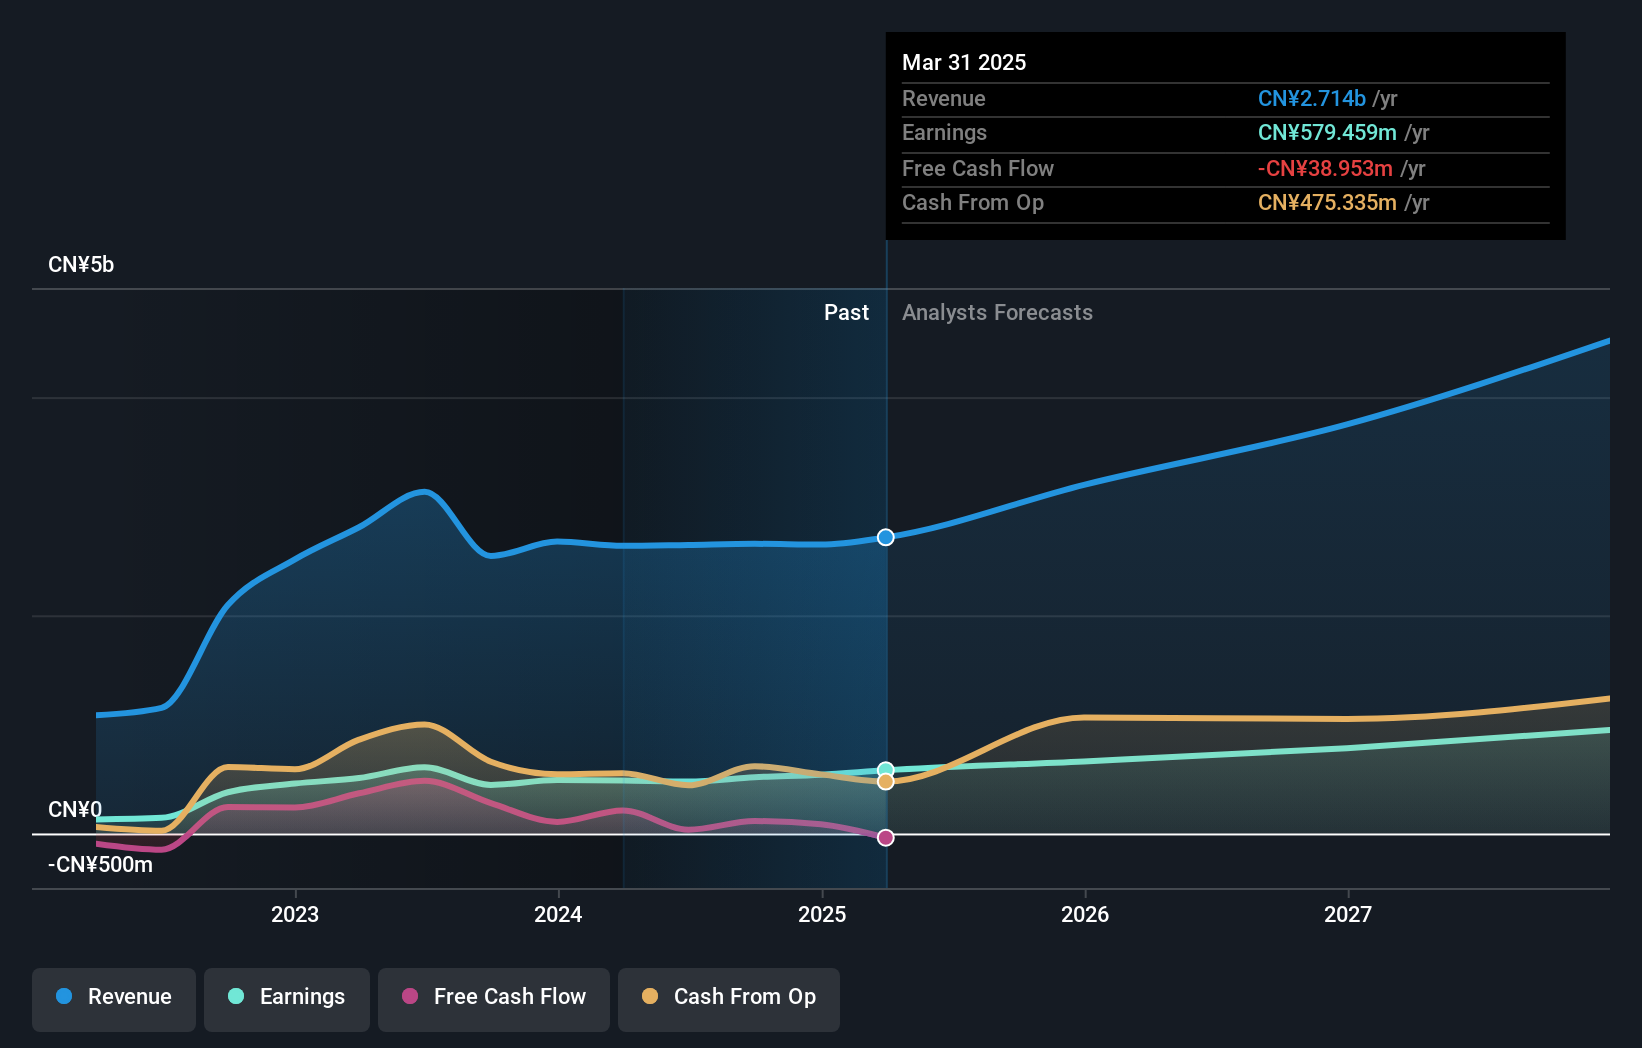The width and height of the screenshot is (1642, 1048).
Task: Toggle the Revenue legend button
Action: click(x=114, y=999)
